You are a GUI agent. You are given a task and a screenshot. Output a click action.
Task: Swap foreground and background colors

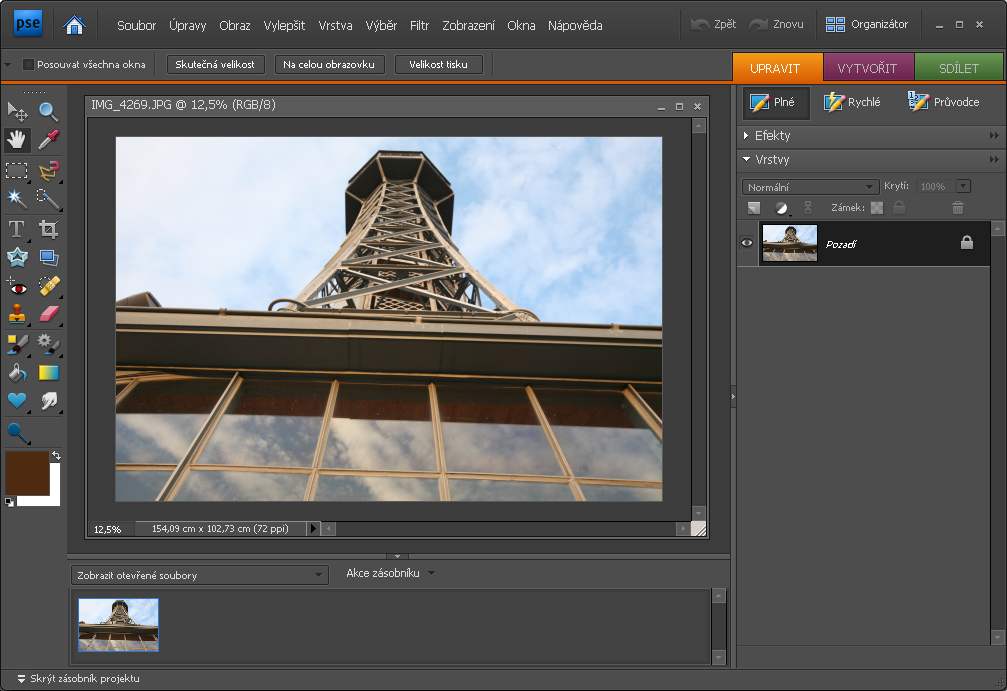click(x=56, y=456)
